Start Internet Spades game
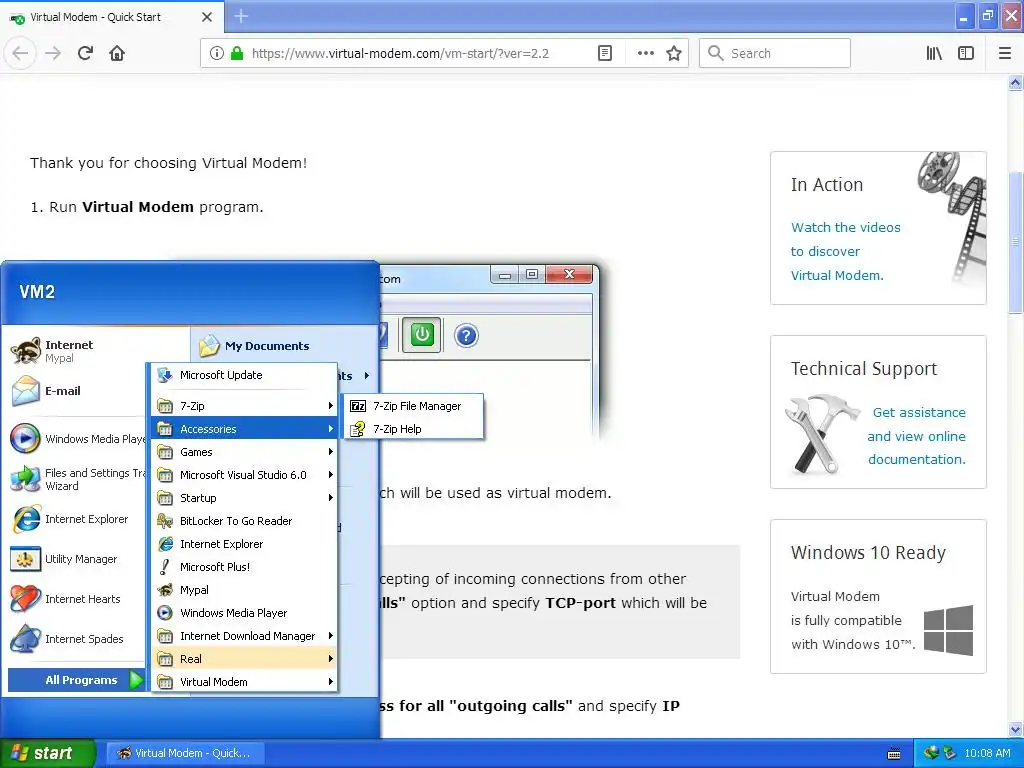This screenshot has height=768, width=1024. [77, 639]
